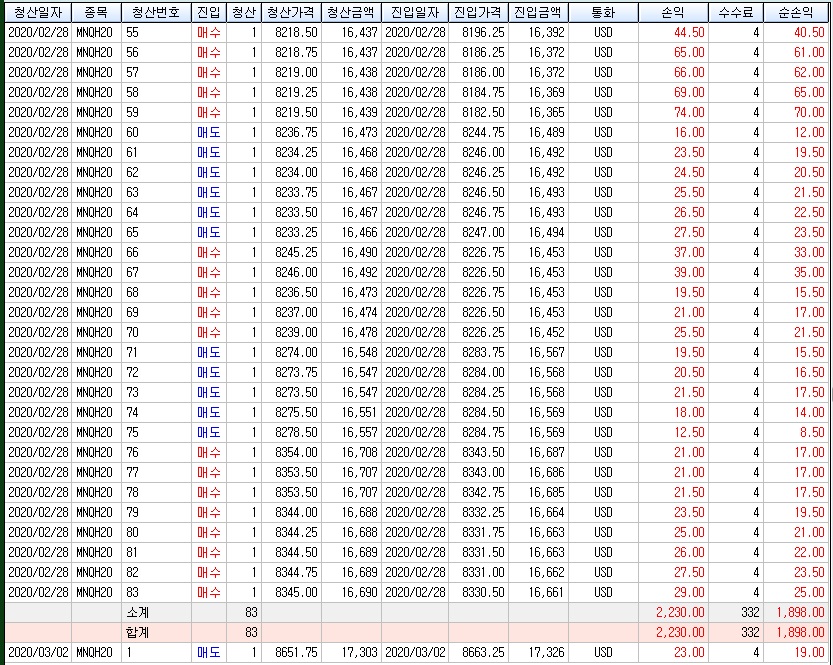Click net profit 61.00
The width and height of the screenshot is (833, 665).
(x=796, y=53)
